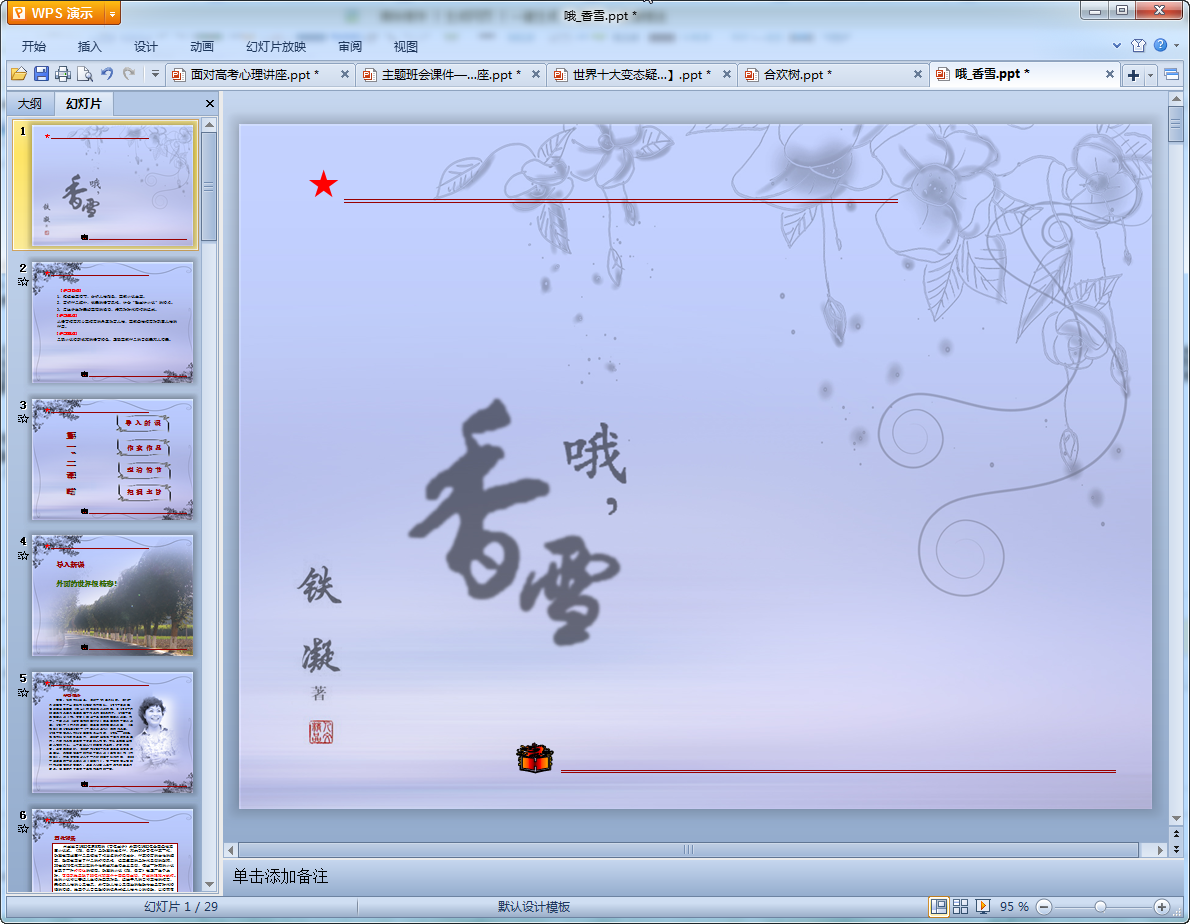1190x924 pixels.
Task: Select slide 6 thumbnail
Action: (112, 850)
